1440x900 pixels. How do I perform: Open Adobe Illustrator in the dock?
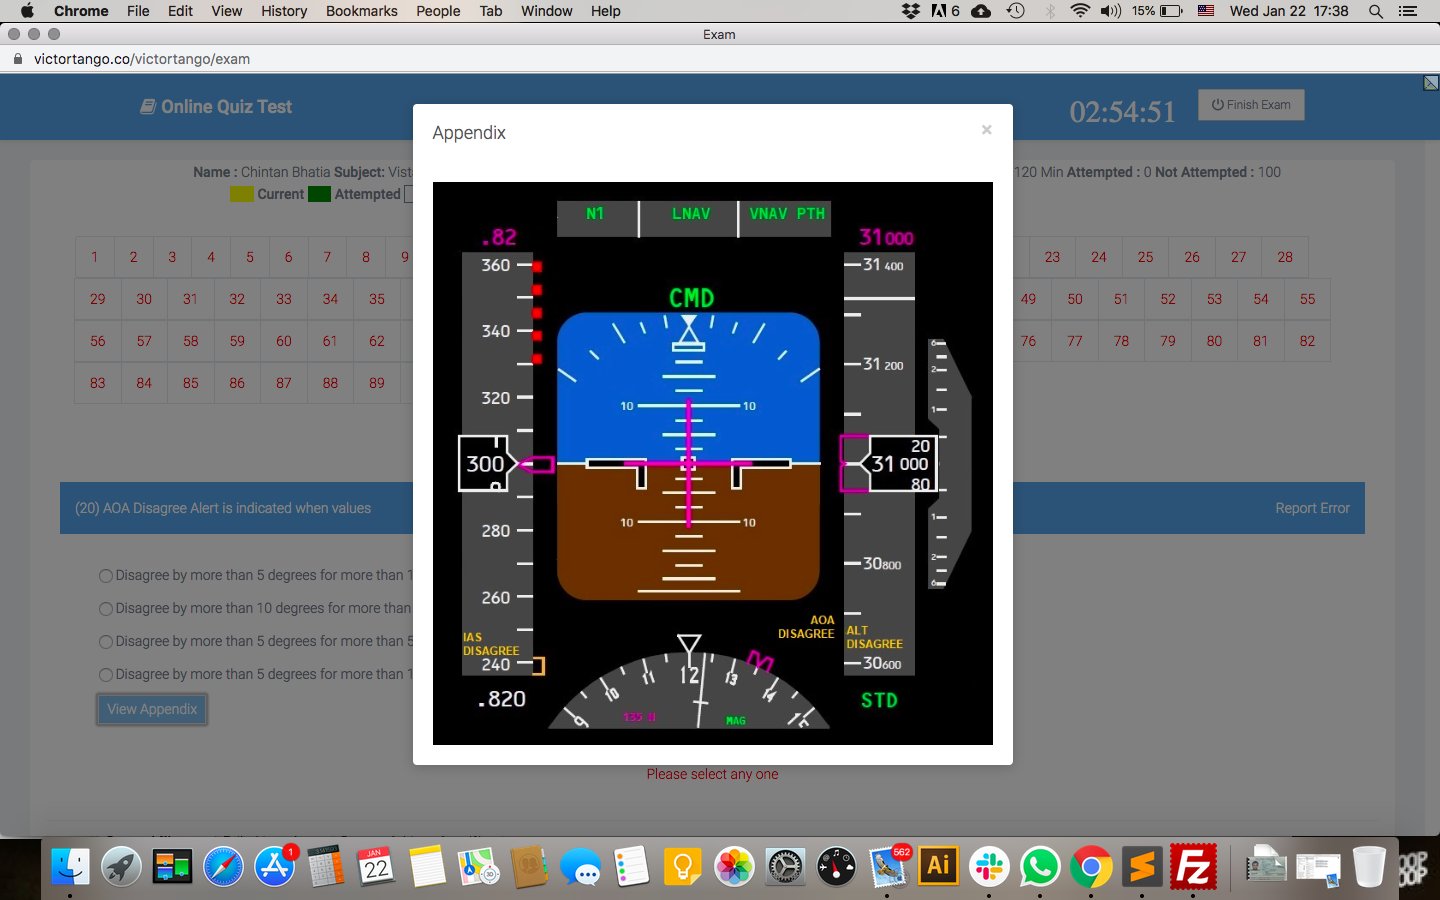click(x=938, y=866)
